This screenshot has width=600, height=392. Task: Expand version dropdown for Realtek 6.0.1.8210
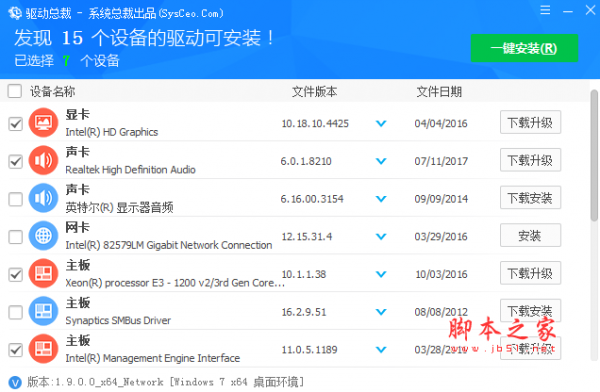click(381, 161)
